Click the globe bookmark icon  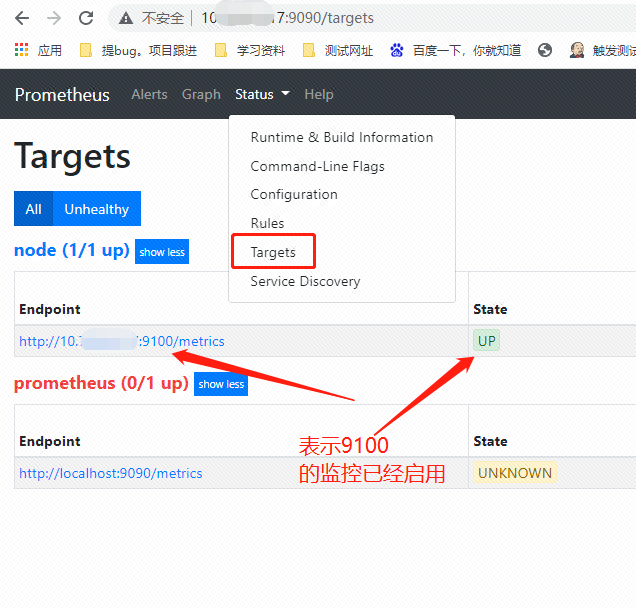point(545,50)
